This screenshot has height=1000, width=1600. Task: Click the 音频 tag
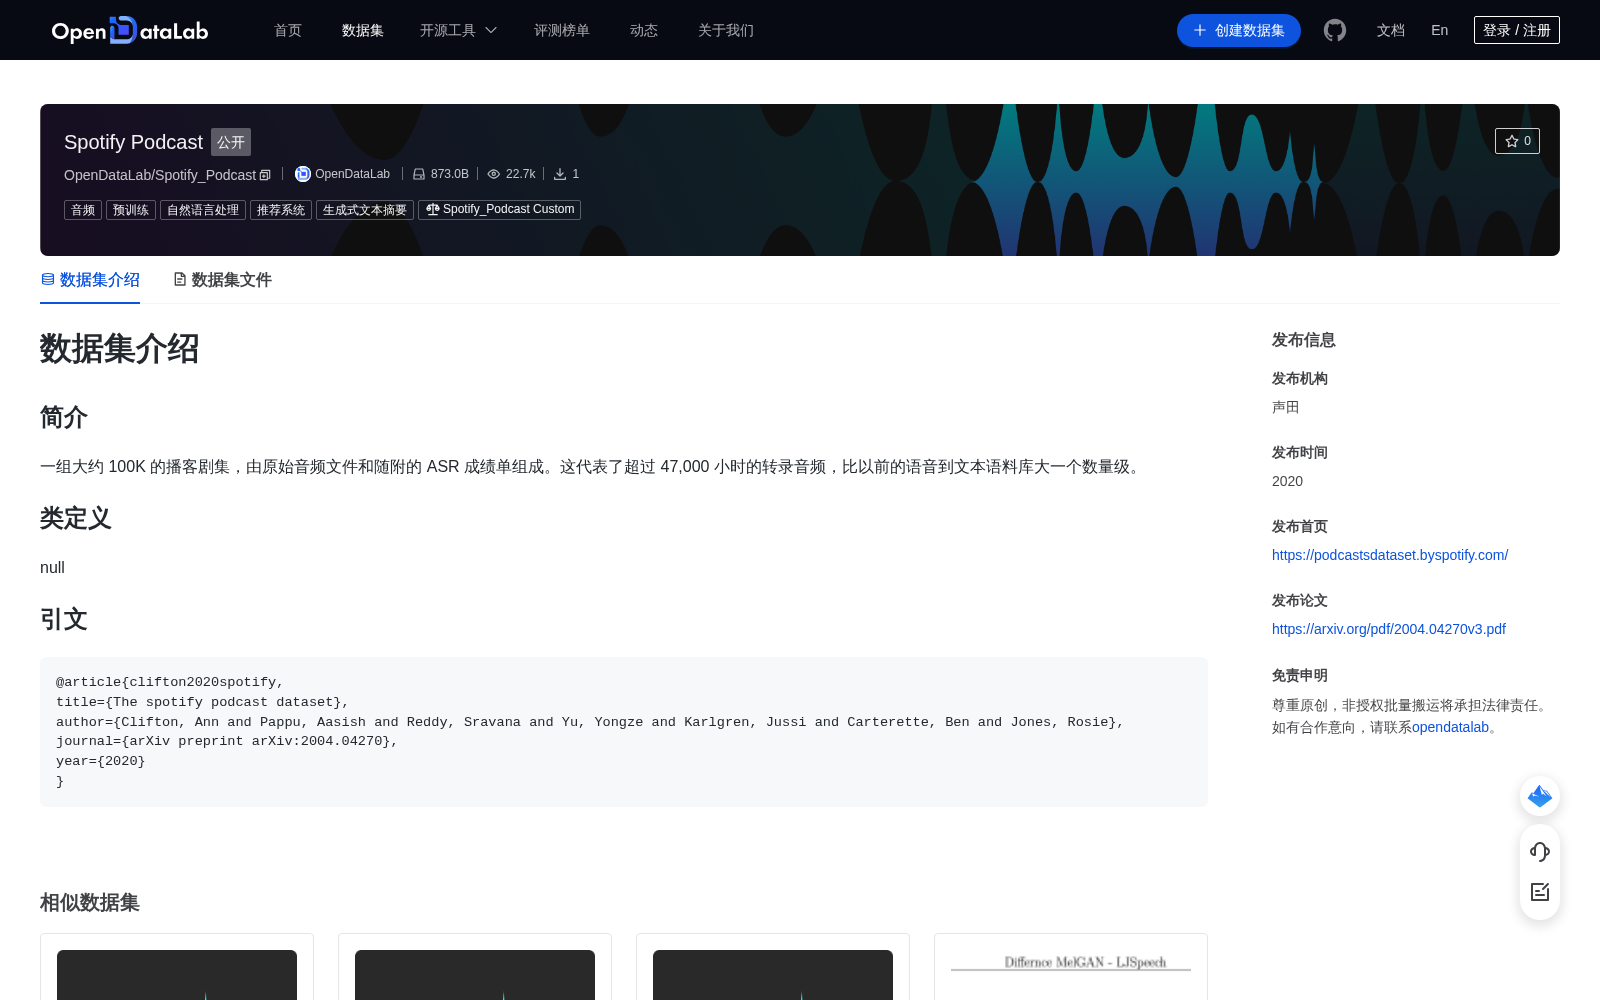83,210
